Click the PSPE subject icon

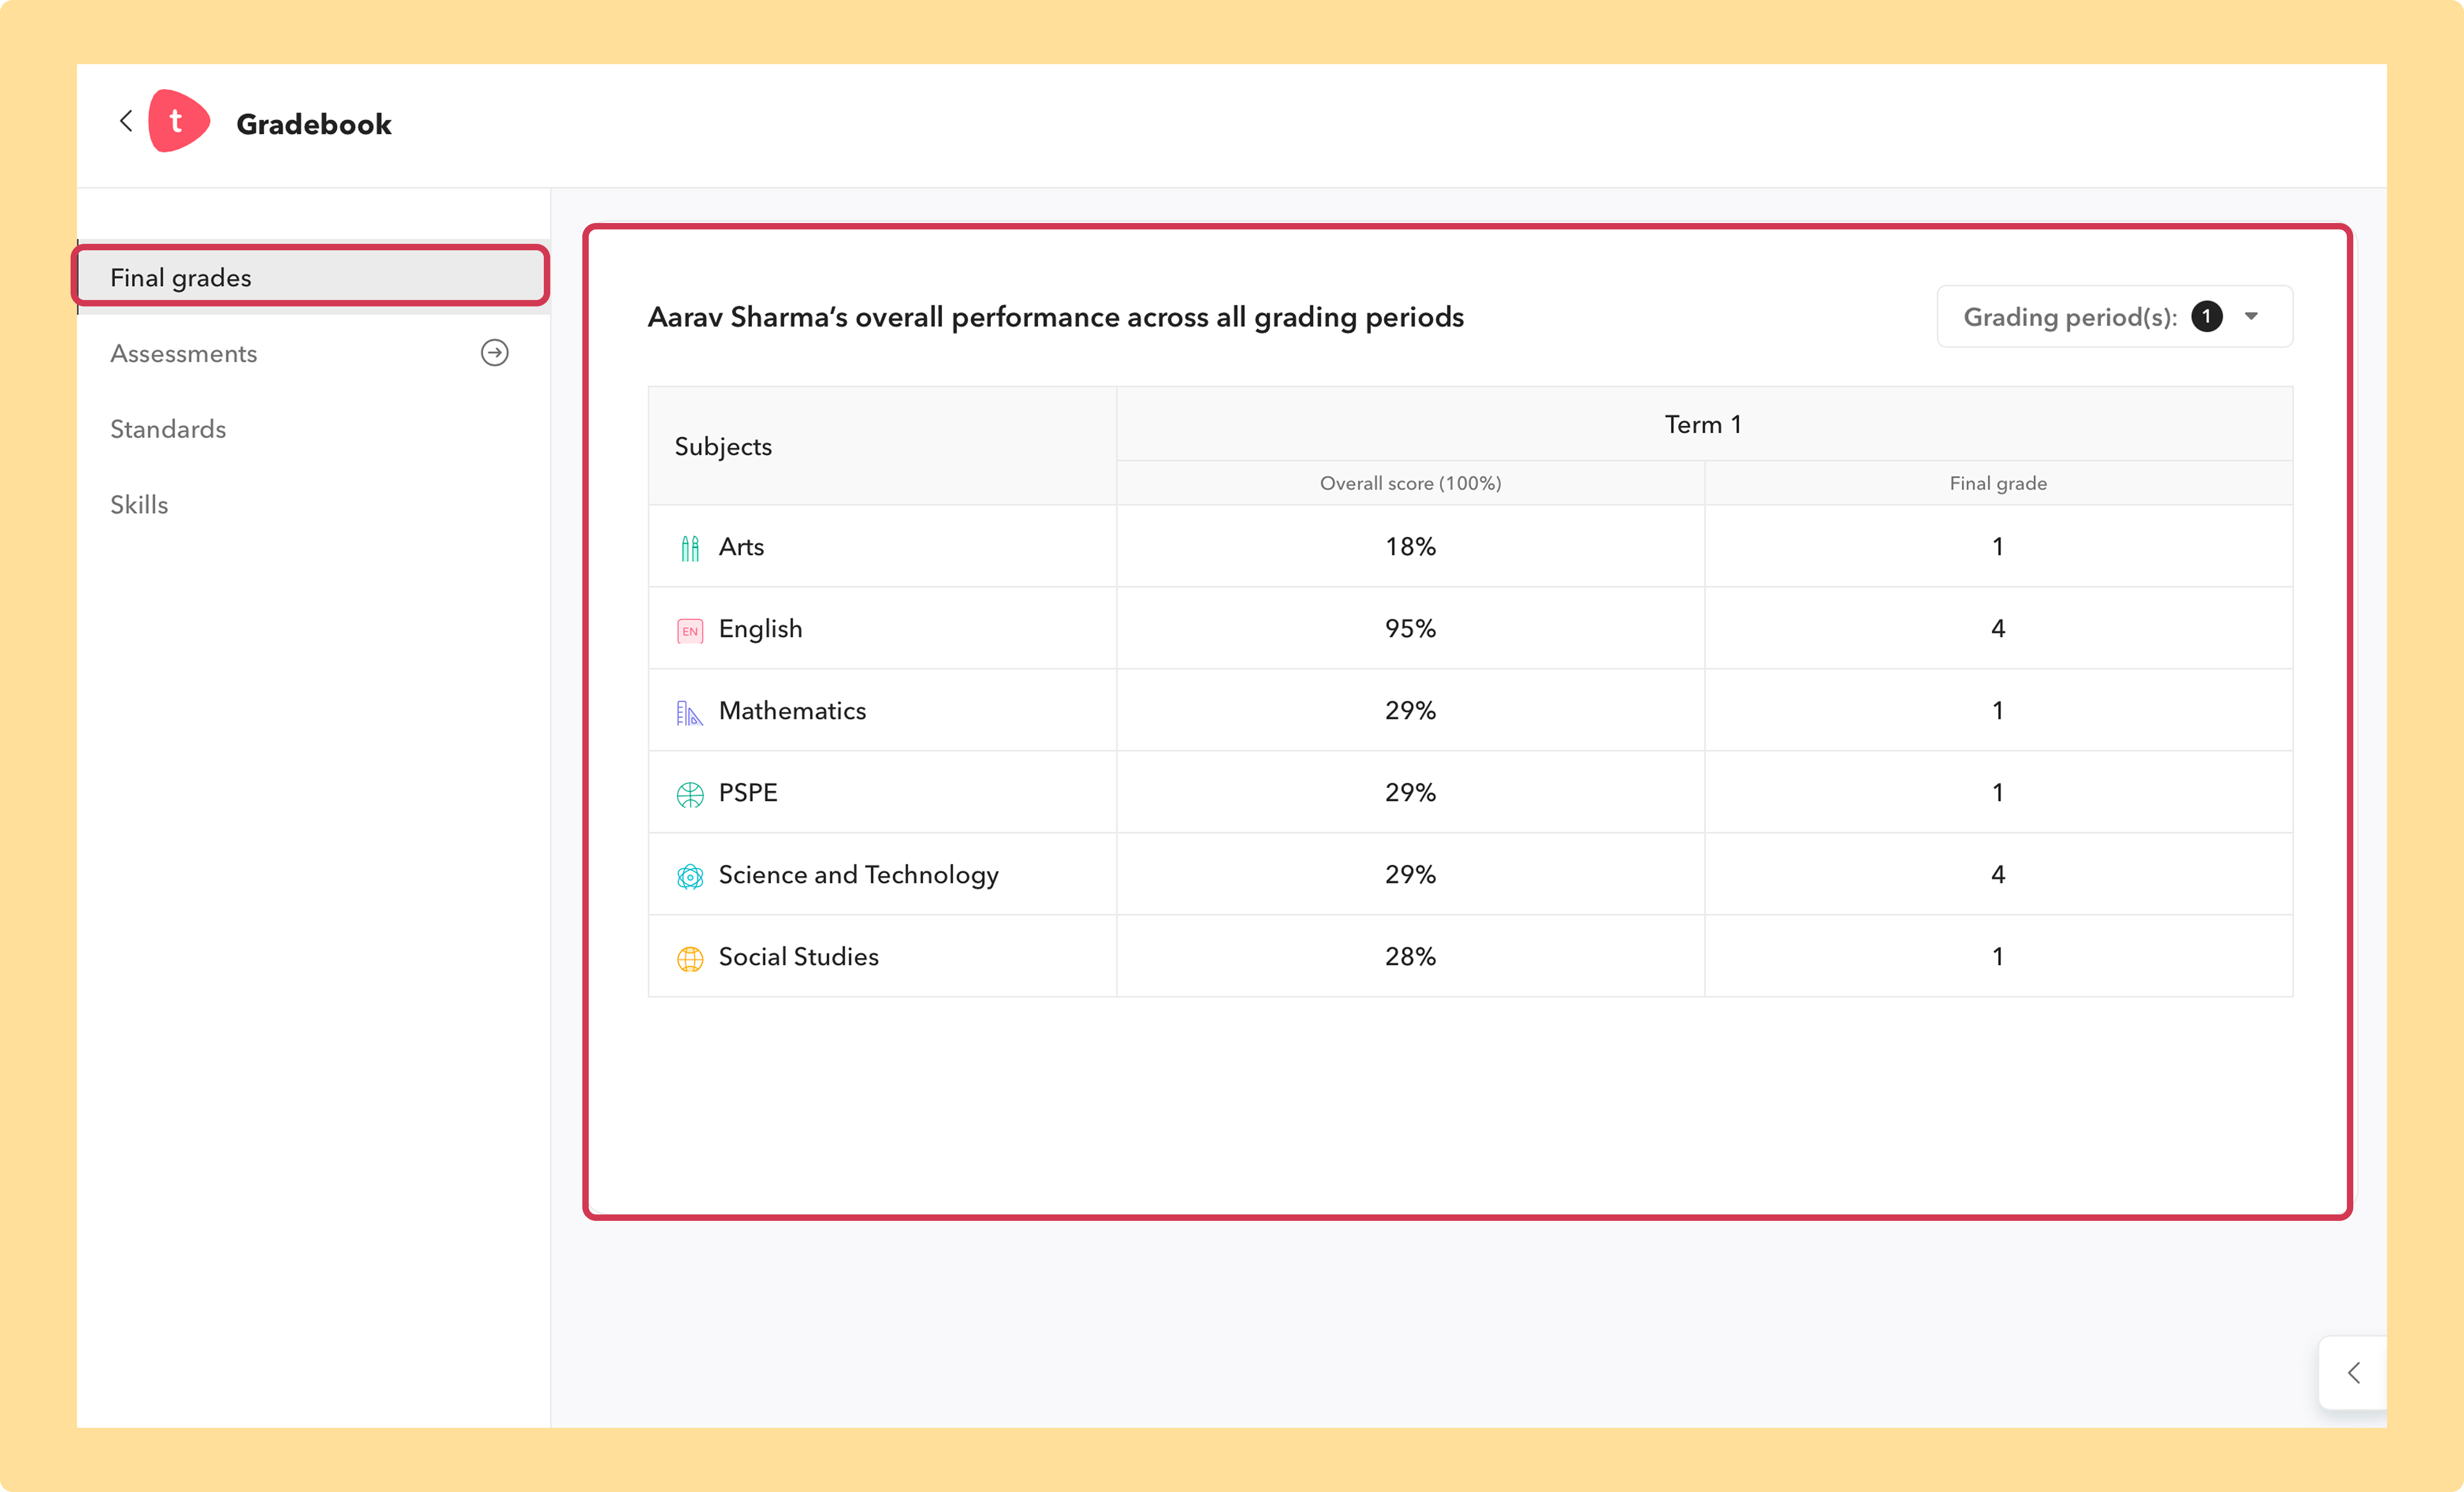[690, 794]
